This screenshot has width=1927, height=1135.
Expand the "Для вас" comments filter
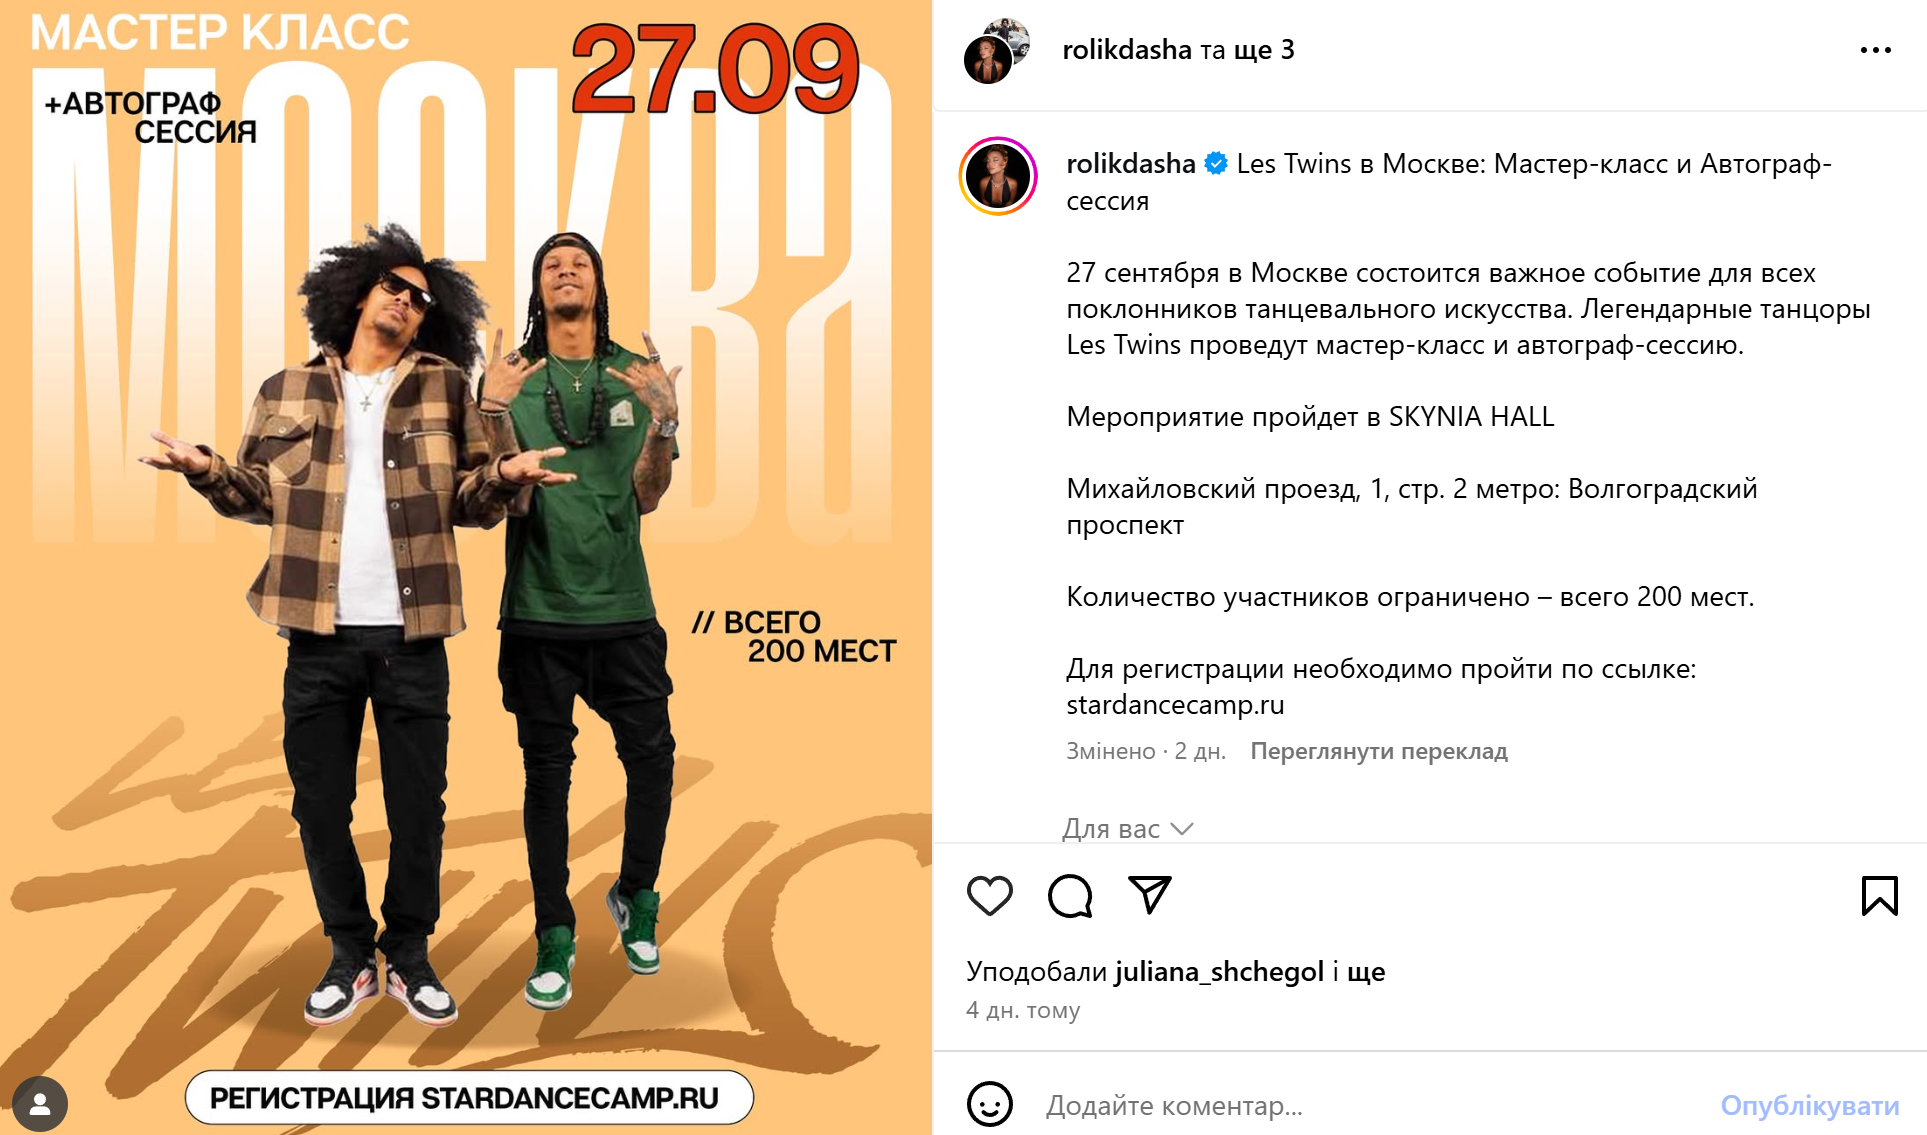[1127, 829]
